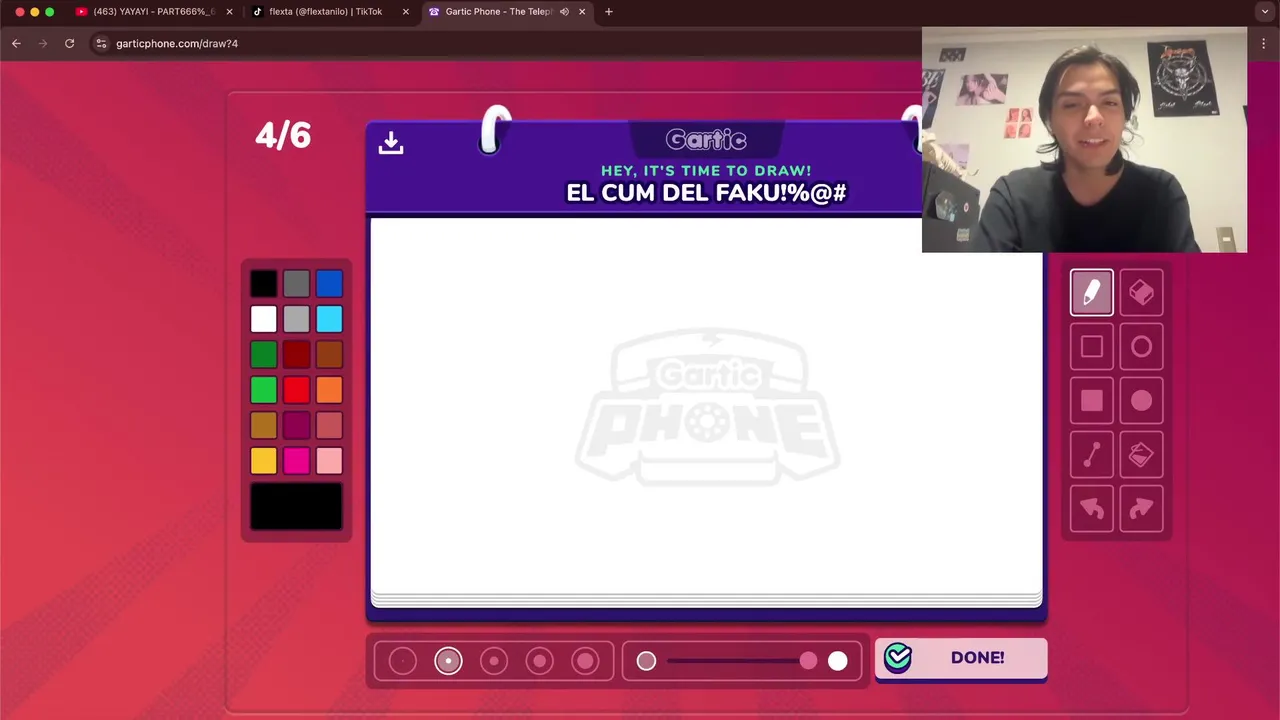Image resolution: width=1280 pixels, height=720 pixels.
Task: Expand the tab search dropdown arrow
Action: click(1264, 12)
